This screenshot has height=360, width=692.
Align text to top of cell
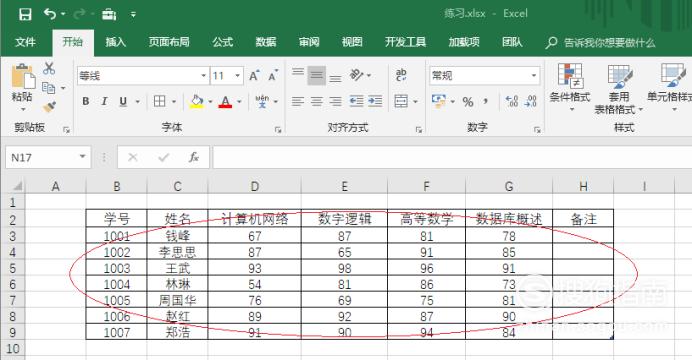(x=298, y=73)
